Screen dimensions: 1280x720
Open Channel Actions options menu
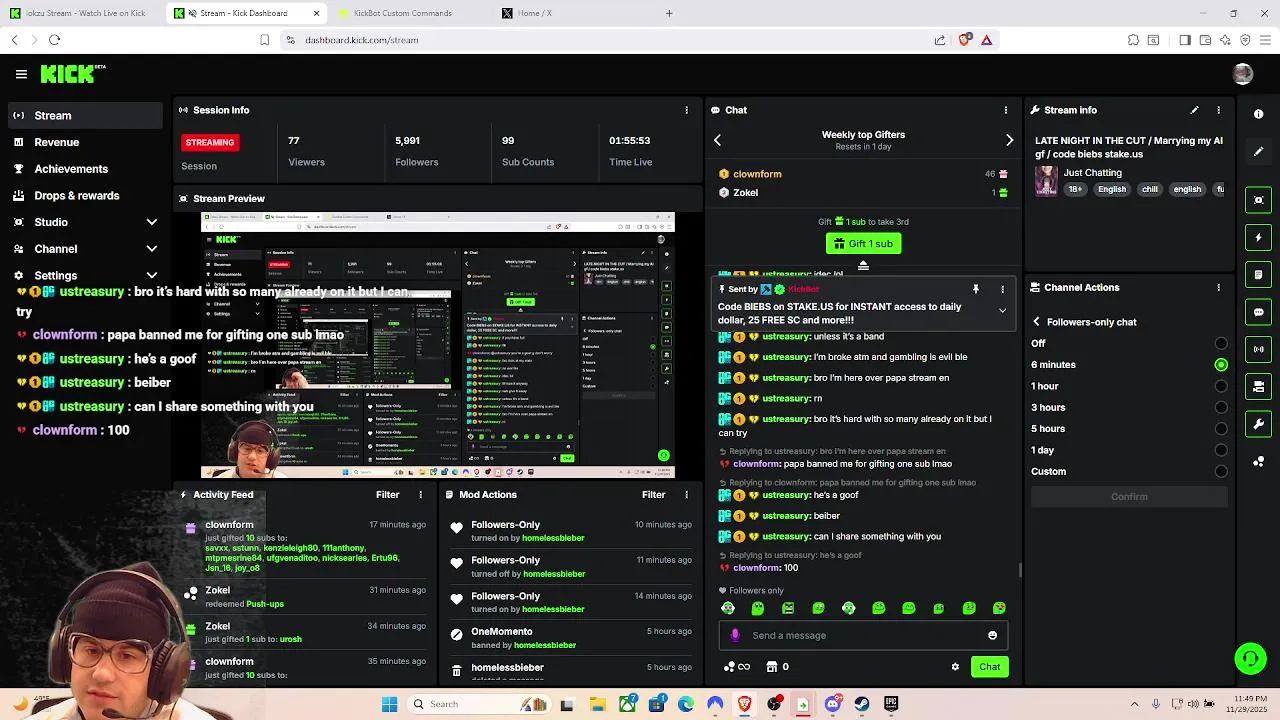pyautogui.click(x=1218, y=288)
